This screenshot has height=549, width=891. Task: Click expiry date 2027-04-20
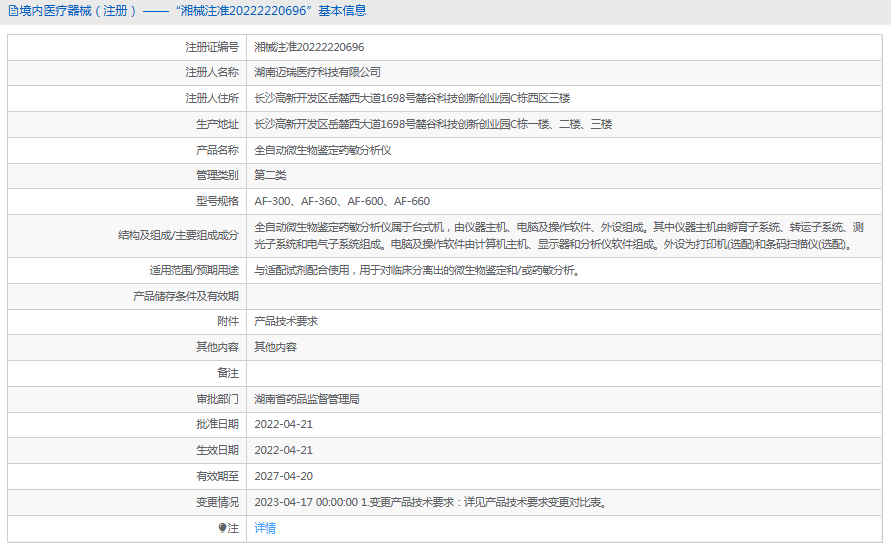tap(284, 476)
